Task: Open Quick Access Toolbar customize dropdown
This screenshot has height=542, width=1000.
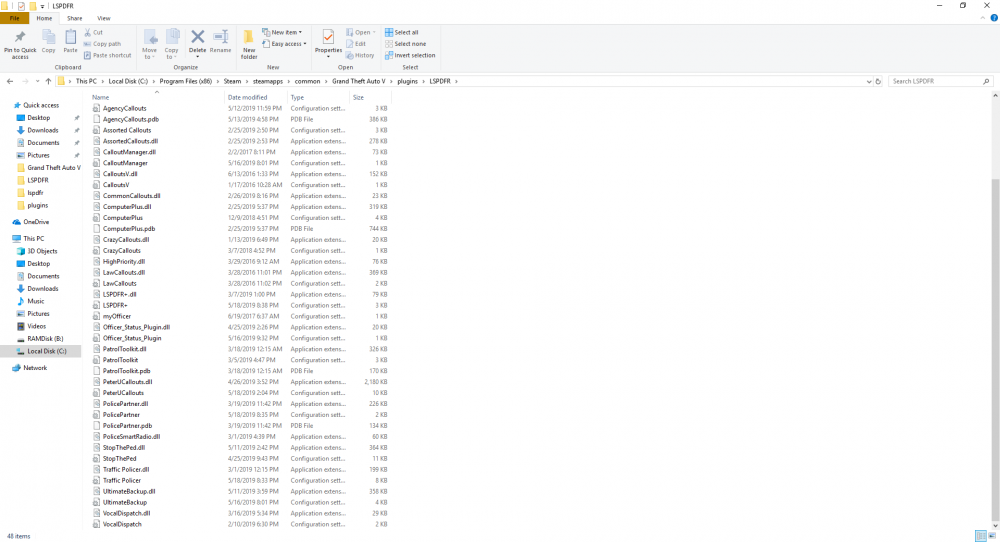Action: click(x=43, y=6)
